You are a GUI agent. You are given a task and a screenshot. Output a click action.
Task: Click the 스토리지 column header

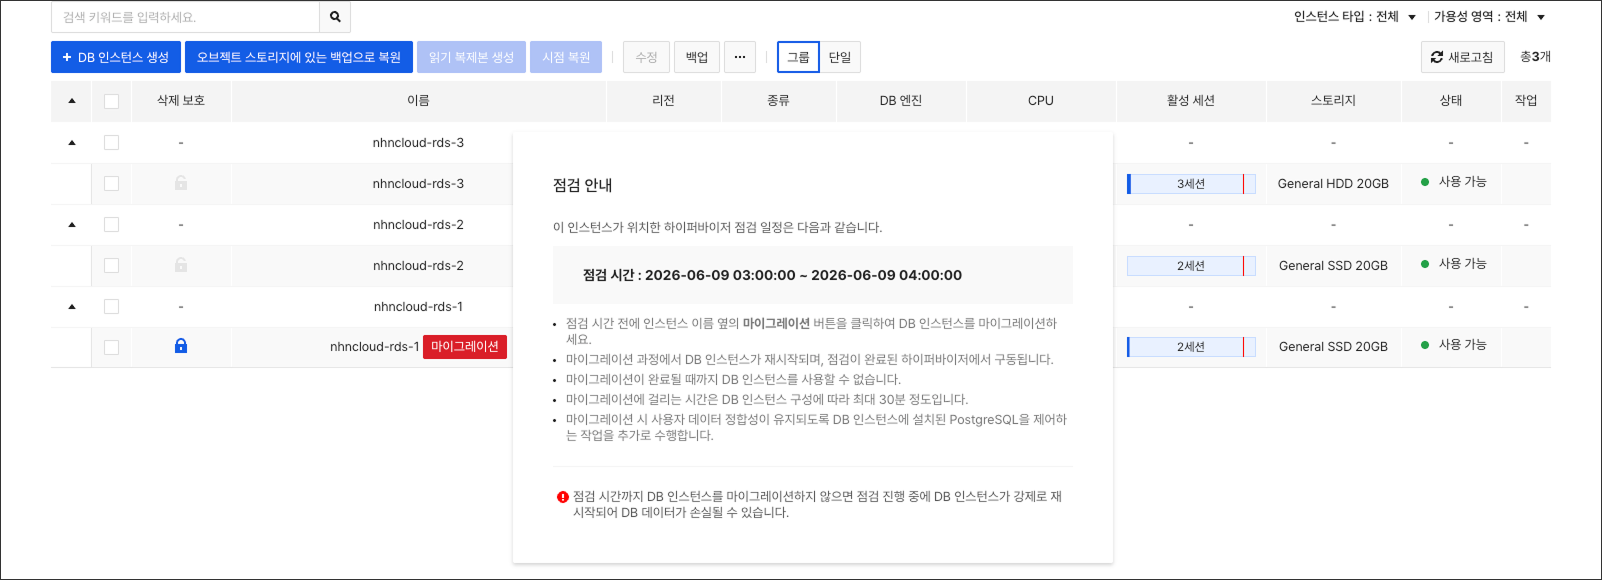[x=1333, y=101]
